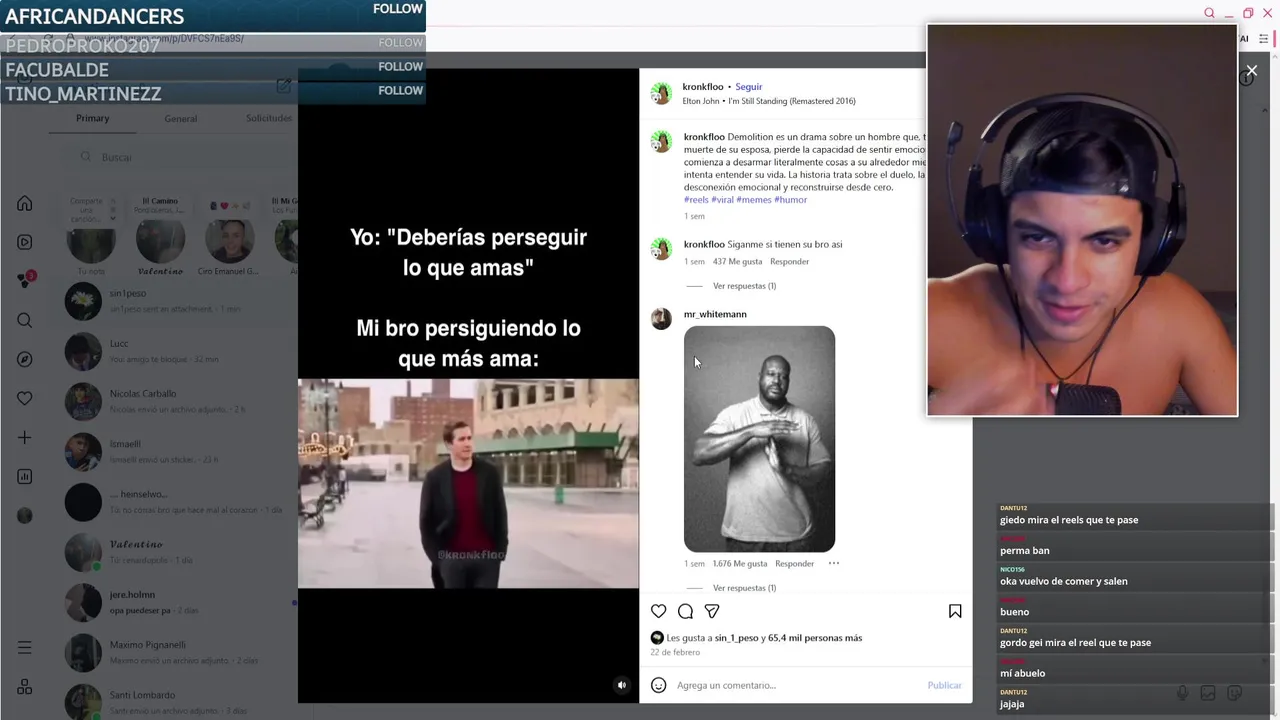Click the Agrega un comentario input field
This screenshot has height=720, width=1280.
coord(797,685)
